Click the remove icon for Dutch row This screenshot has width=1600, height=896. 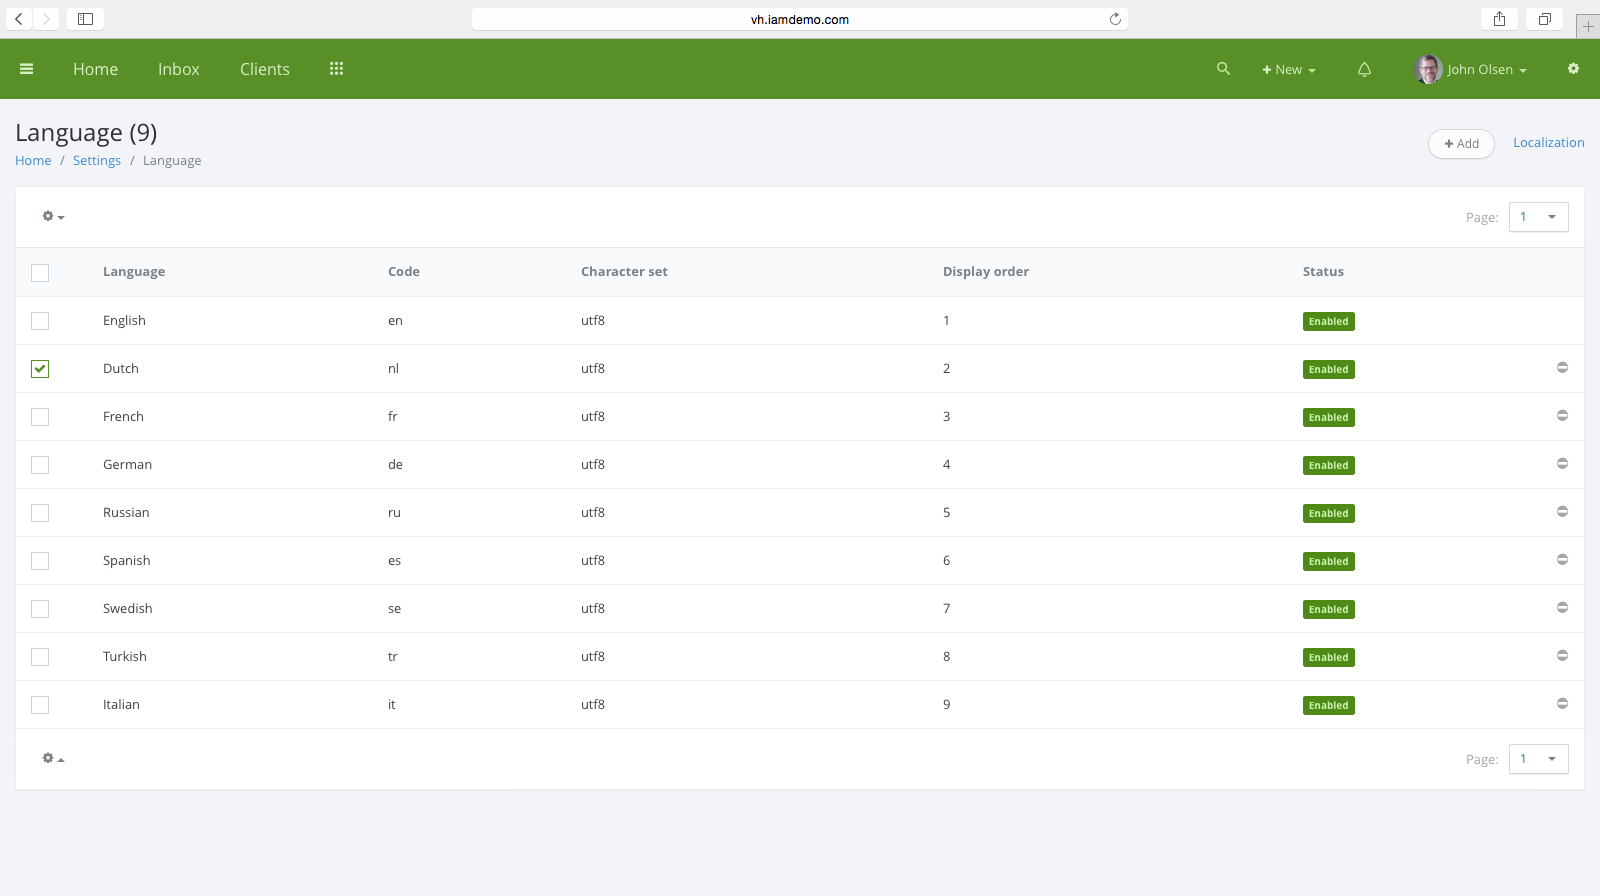point(1562,368)
